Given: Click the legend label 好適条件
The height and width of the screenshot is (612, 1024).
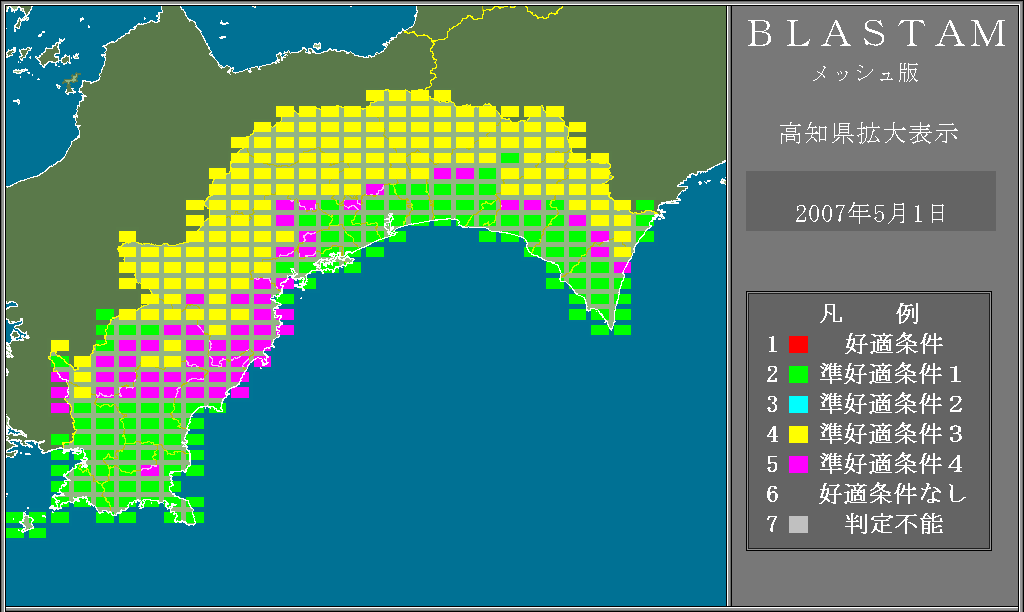Looking at the screenshot, I should [x=894, y=344].
